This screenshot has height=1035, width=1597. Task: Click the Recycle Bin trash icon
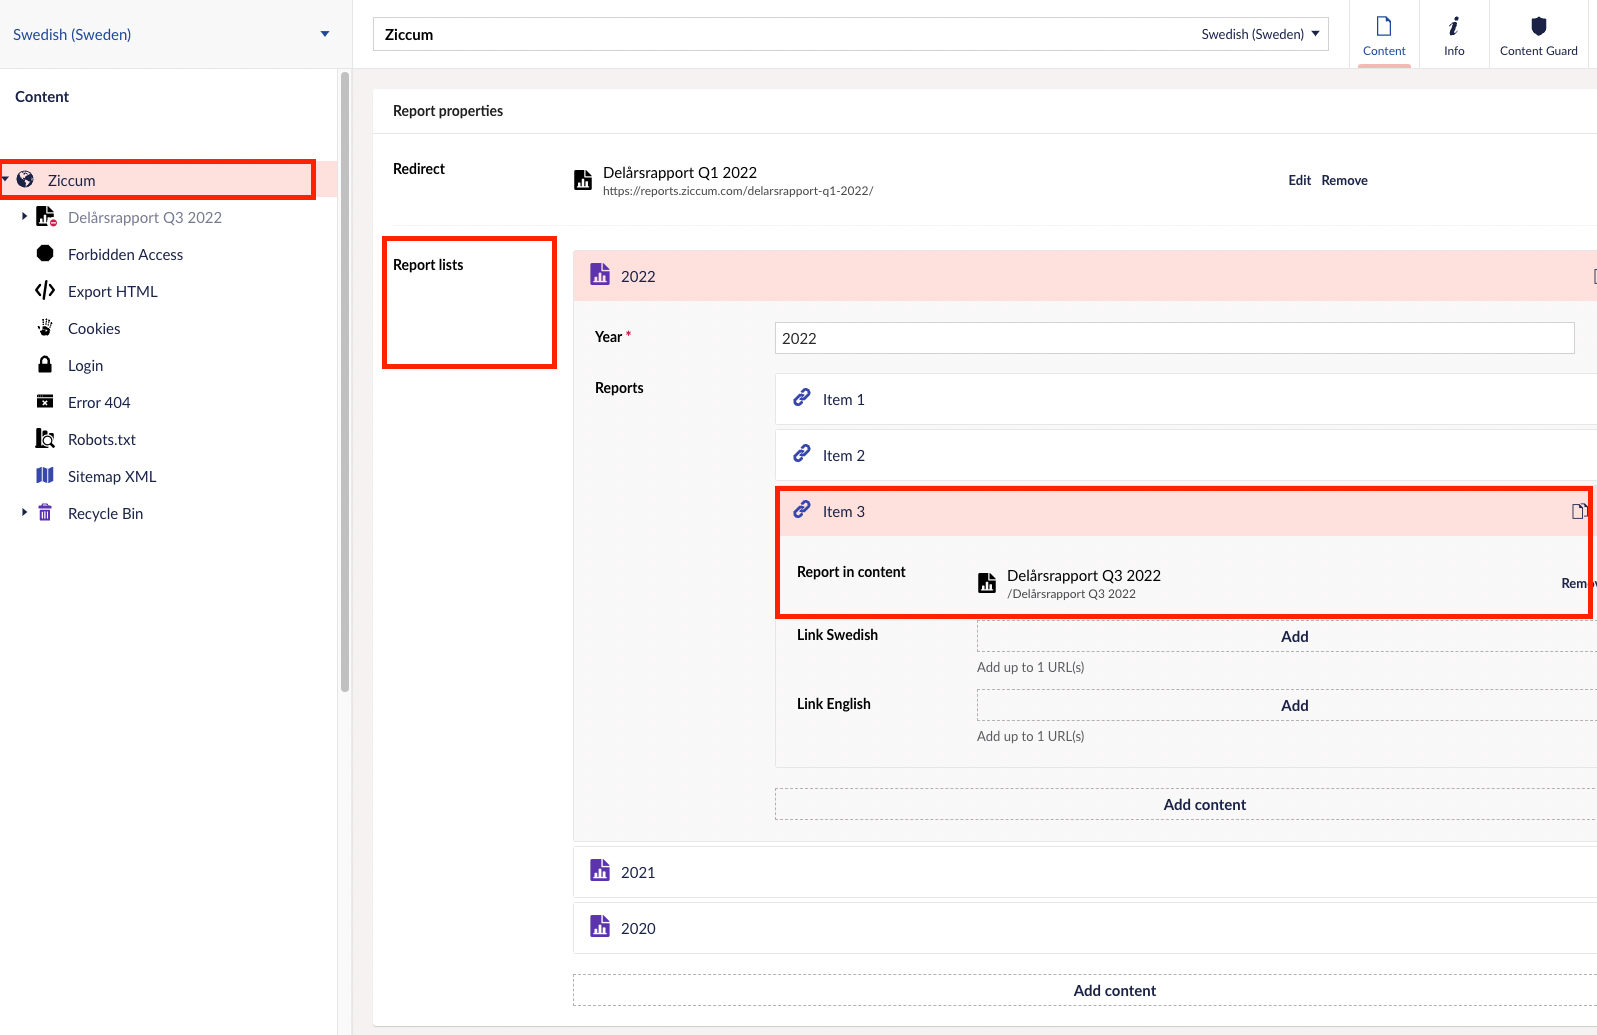click(45, 513)
